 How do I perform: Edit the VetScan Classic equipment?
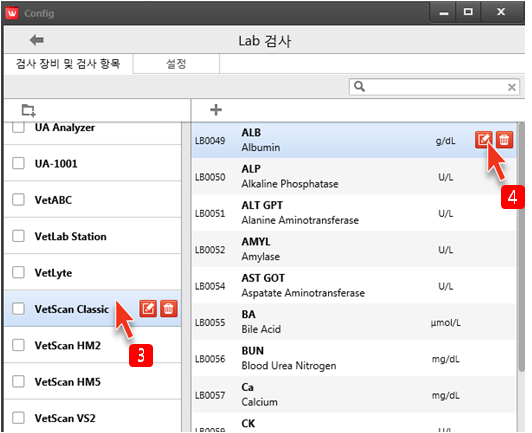(x=148, y=308)
